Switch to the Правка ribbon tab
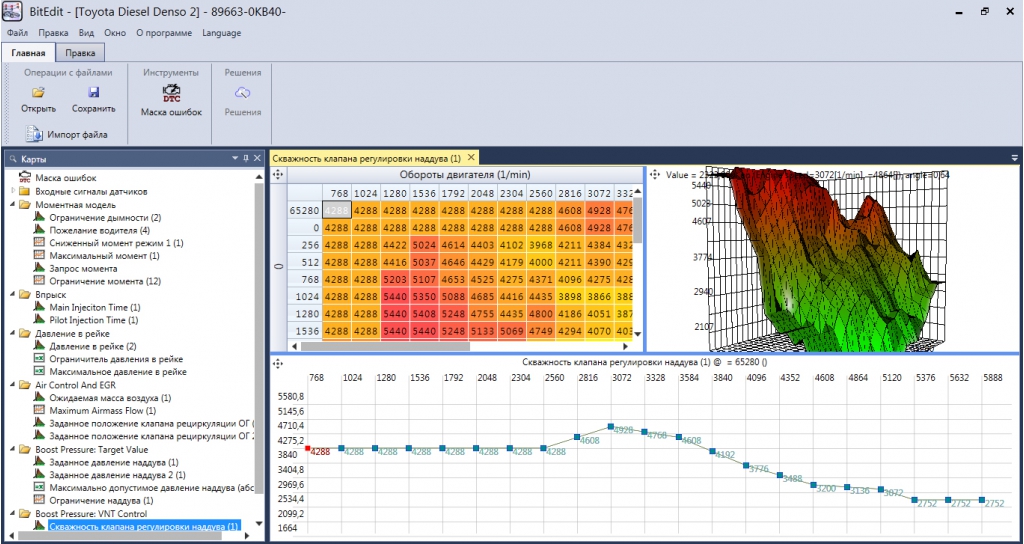This screenshot has width=1024, height=544. click(x=80, y=53)
